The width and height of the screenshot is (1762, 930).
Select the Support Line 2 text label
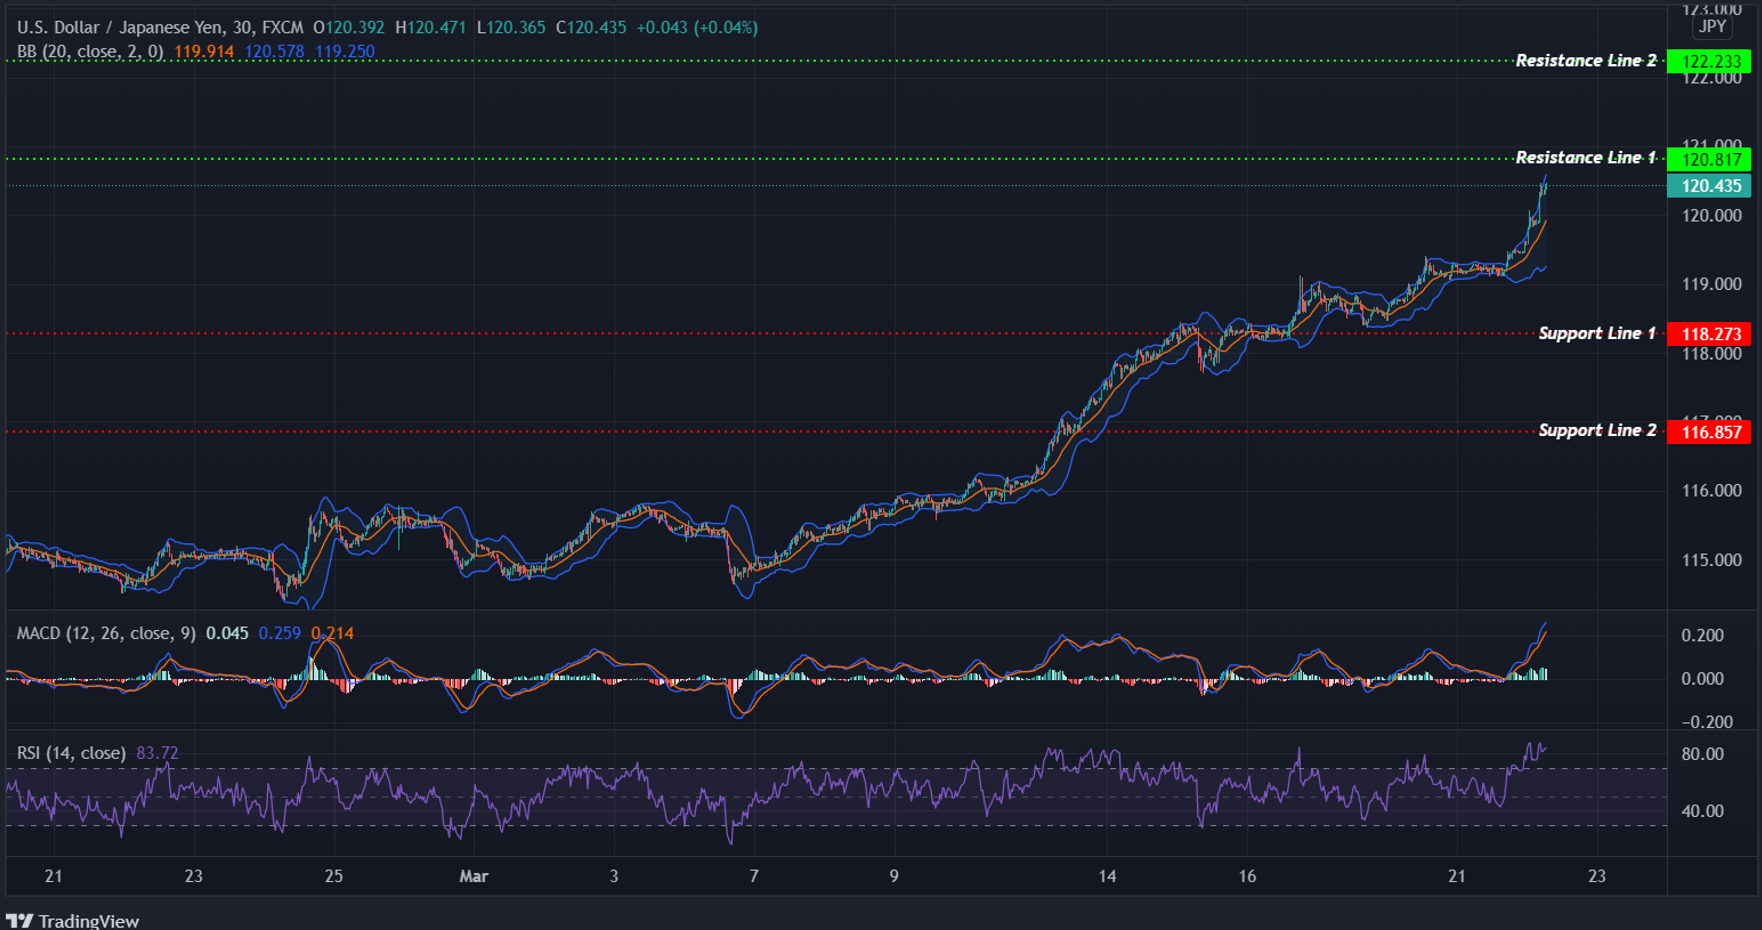1597,430
